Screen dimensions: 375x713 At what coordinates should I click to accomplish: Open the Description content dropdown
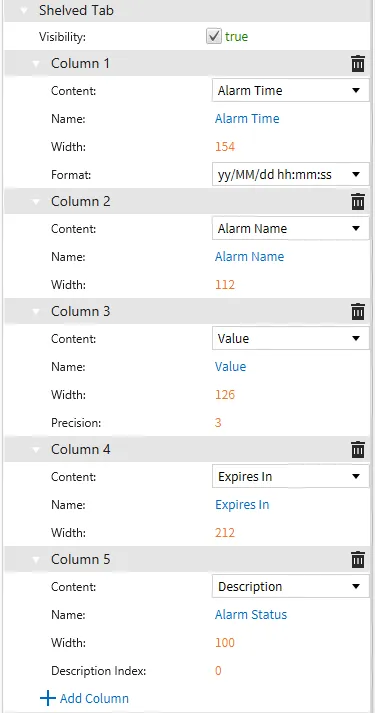click(x=290, y=587)
